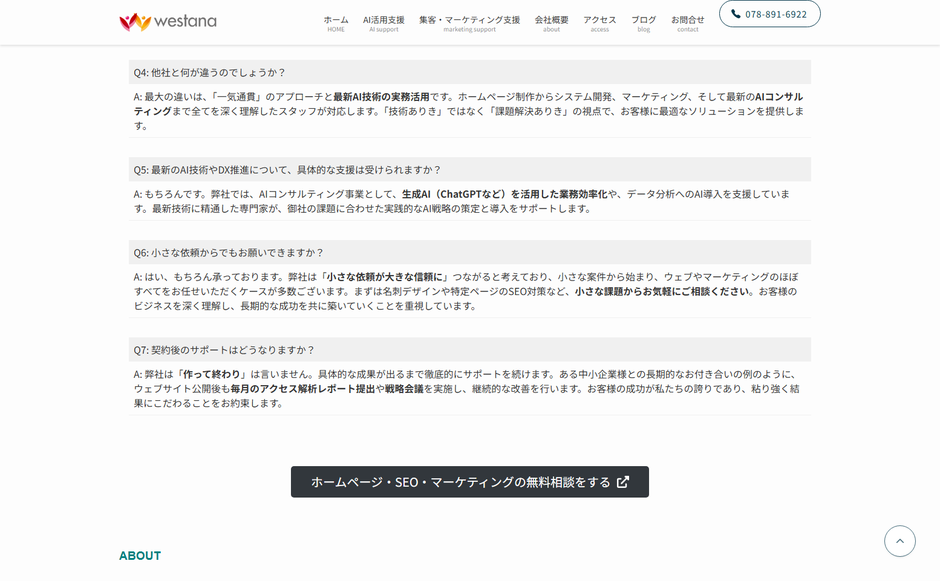Image resolution: width=940 pixels, height=581 pixels.
Task: Select the Q5 最新のAI技術やDX推進 question
Action: point(470,170)
